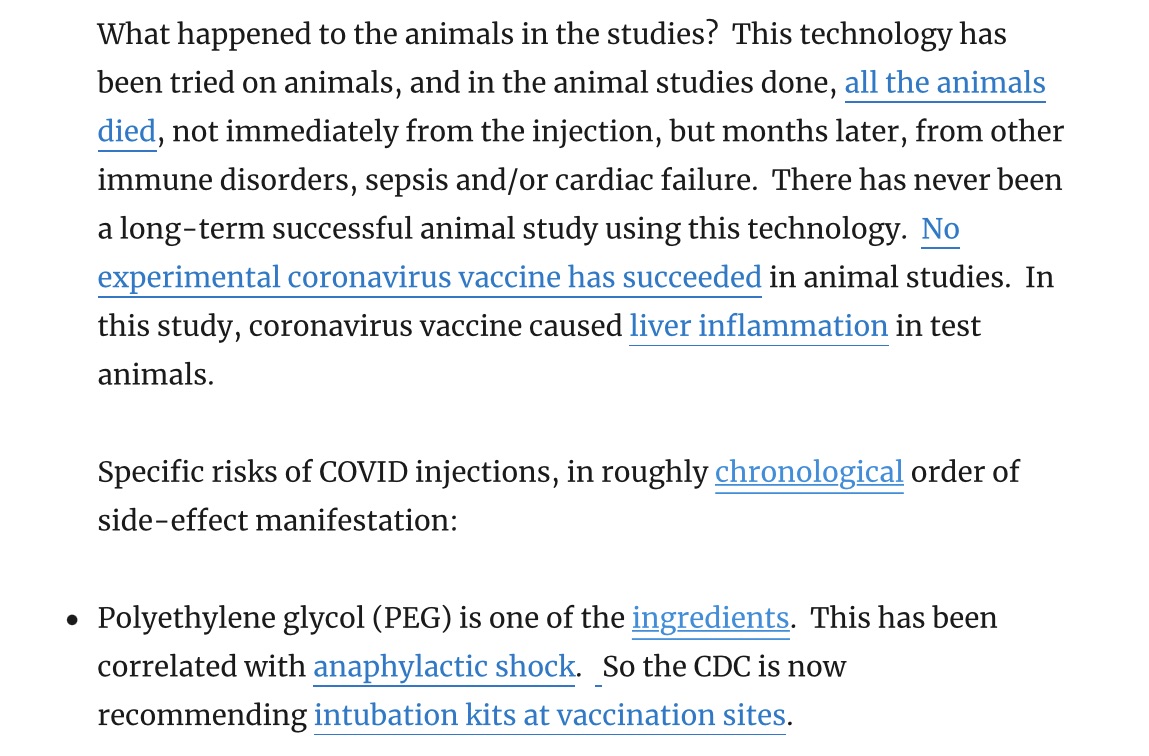Visit the "liver inflammation" study link
Image resolution: width=1149 pixels, height=756 pixels.
[758, 326]
